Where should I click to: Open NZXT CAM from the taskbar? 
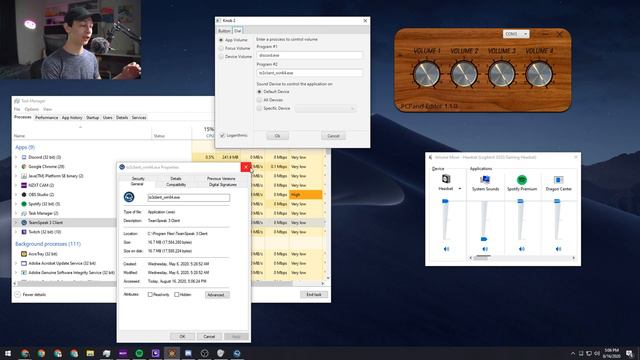pyautogui.click(x=123, y=353)
